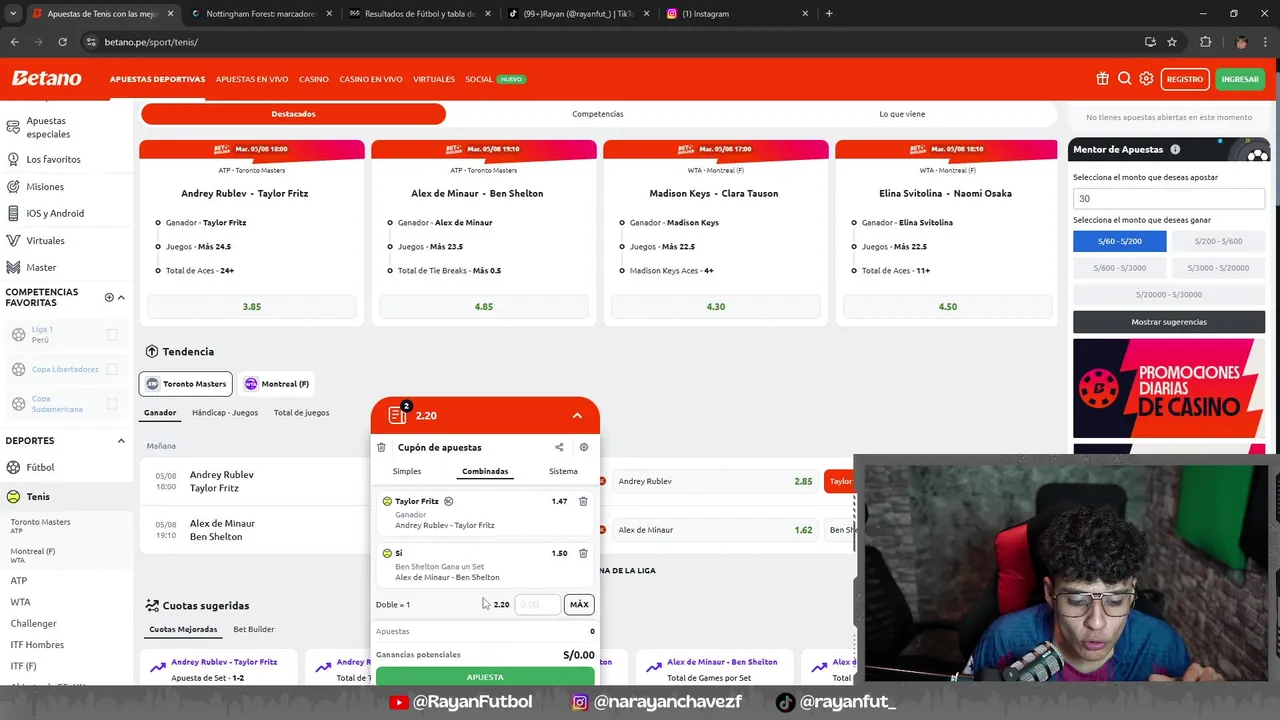Select the Simples coupon tab
Viewport: 1280px width, 720px height.
click(407, 471)
